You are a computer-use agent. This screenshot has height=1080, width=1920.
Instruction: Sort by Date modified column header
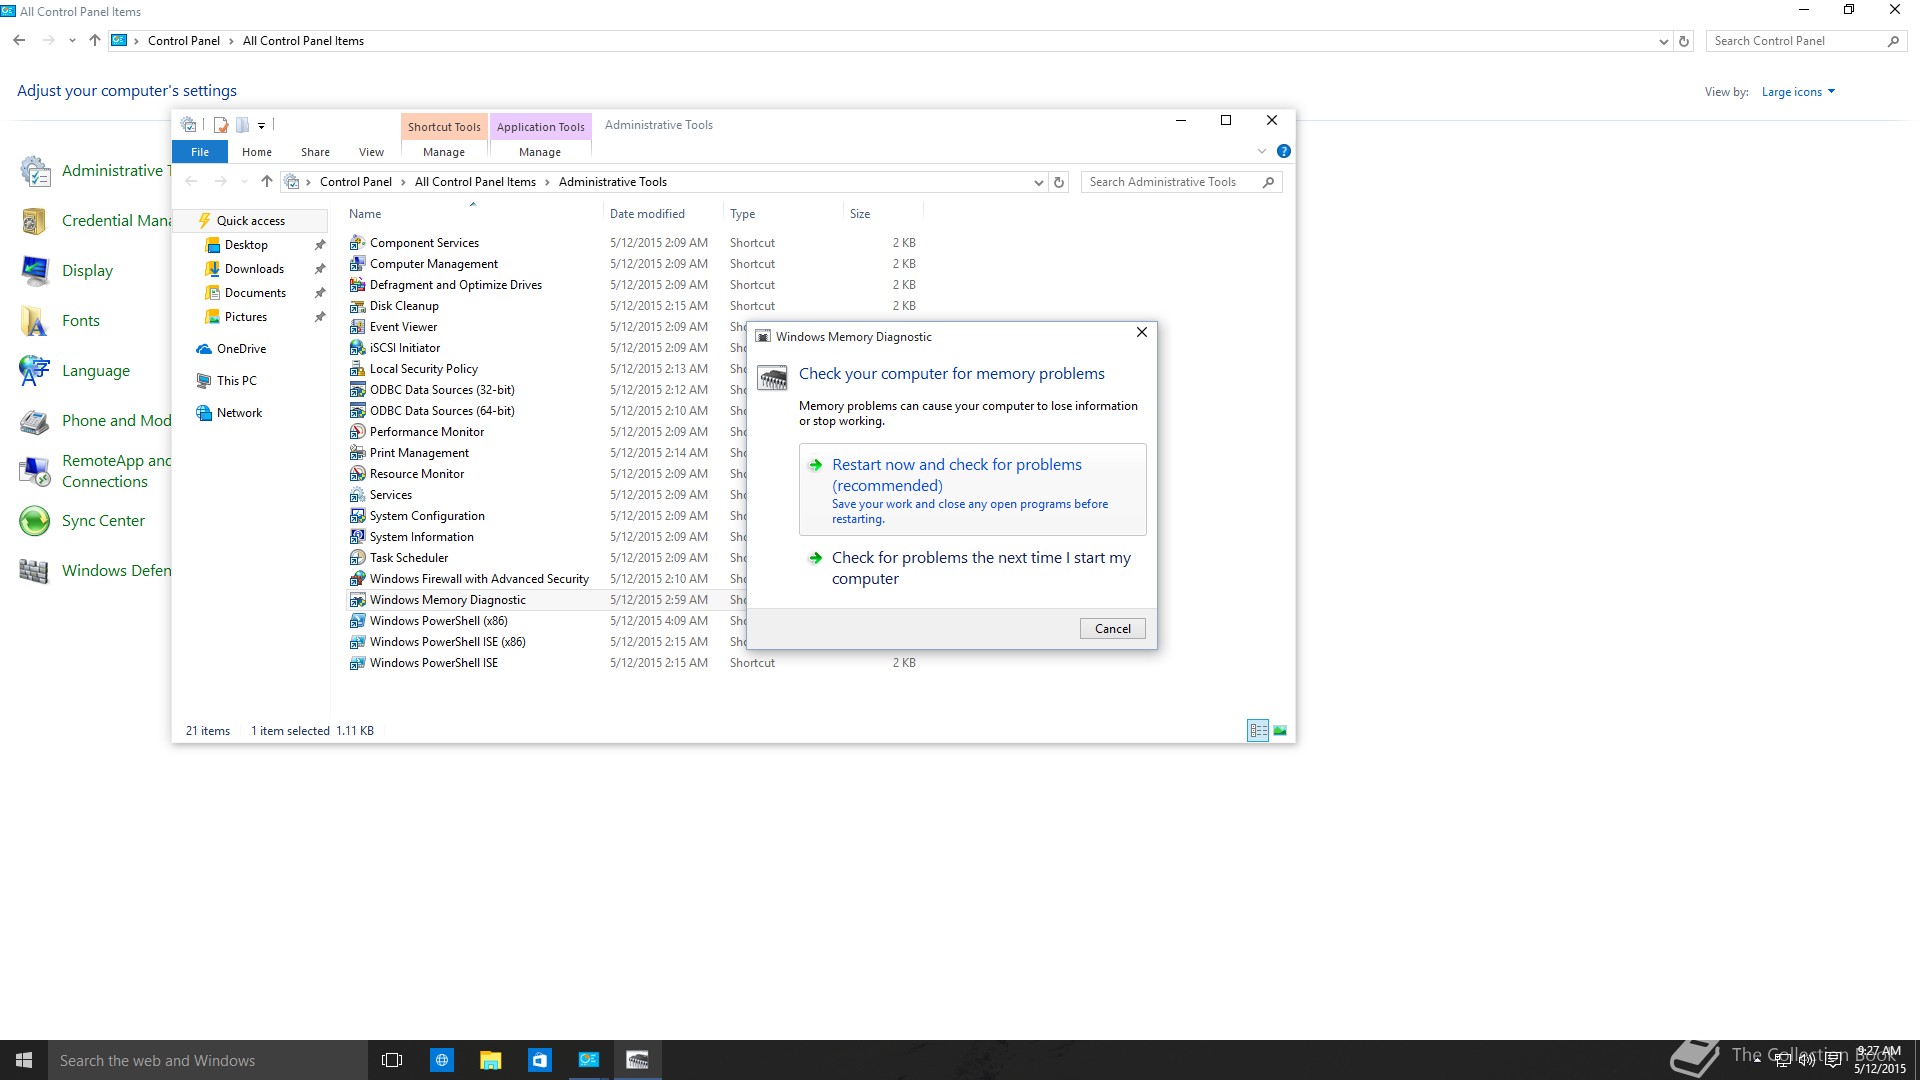[x=663, y=214]
